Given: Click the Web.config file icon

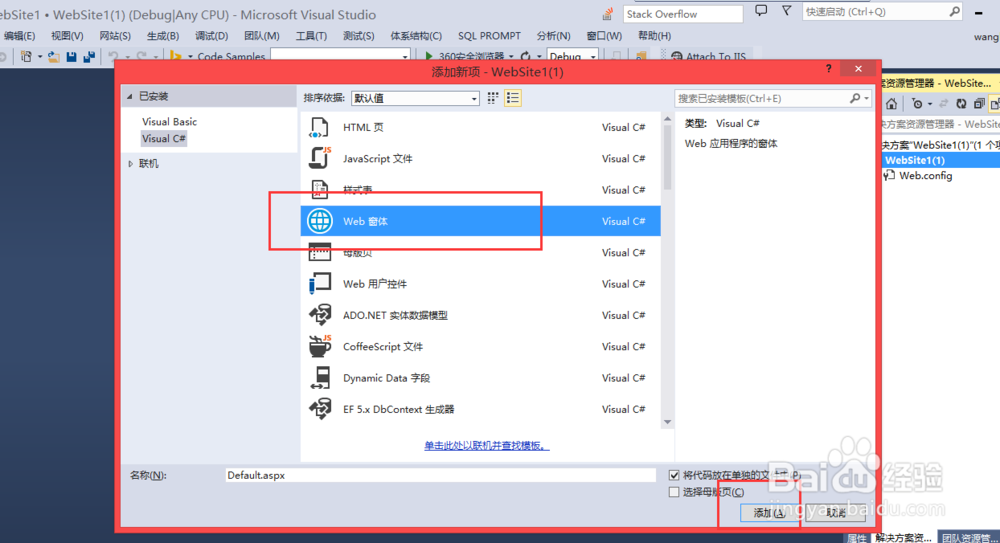Looking at the screenshot, I should point(890,175).
